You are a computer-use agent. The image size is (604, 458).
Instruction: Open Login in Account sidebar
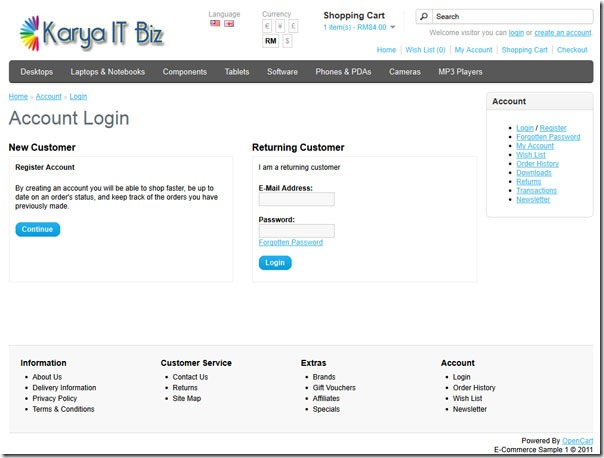(x=525, y=128)
